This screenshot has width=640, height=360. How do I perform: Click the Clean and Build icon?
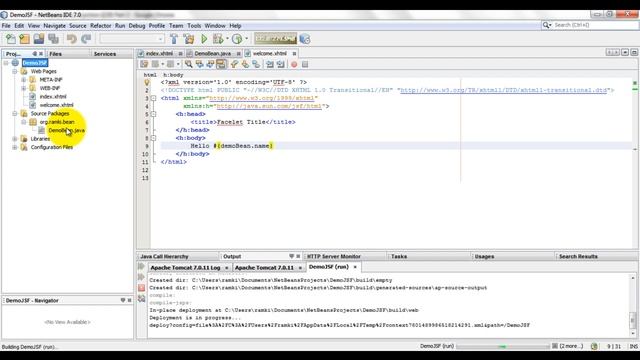189,39
